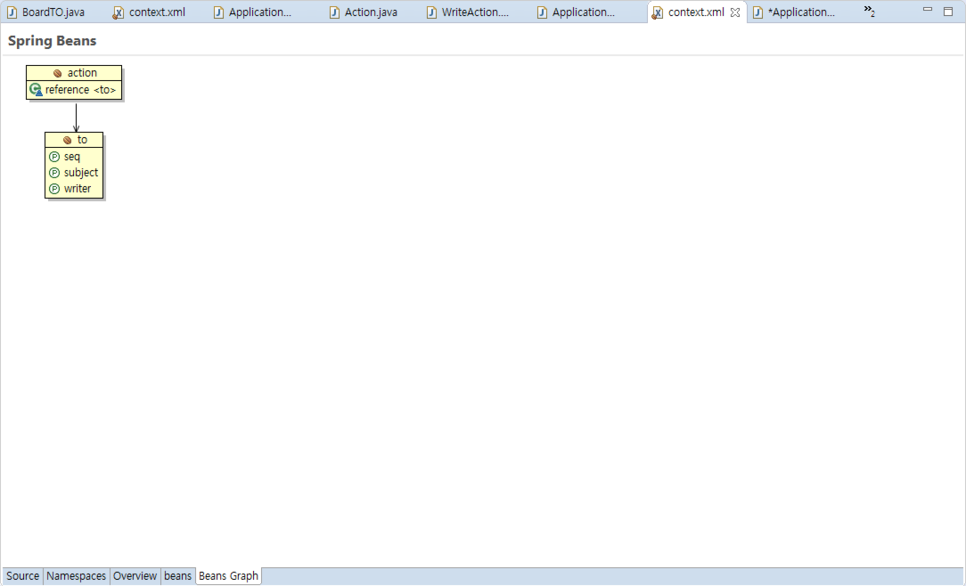Open the Action.java editor tab

[364, 12]
